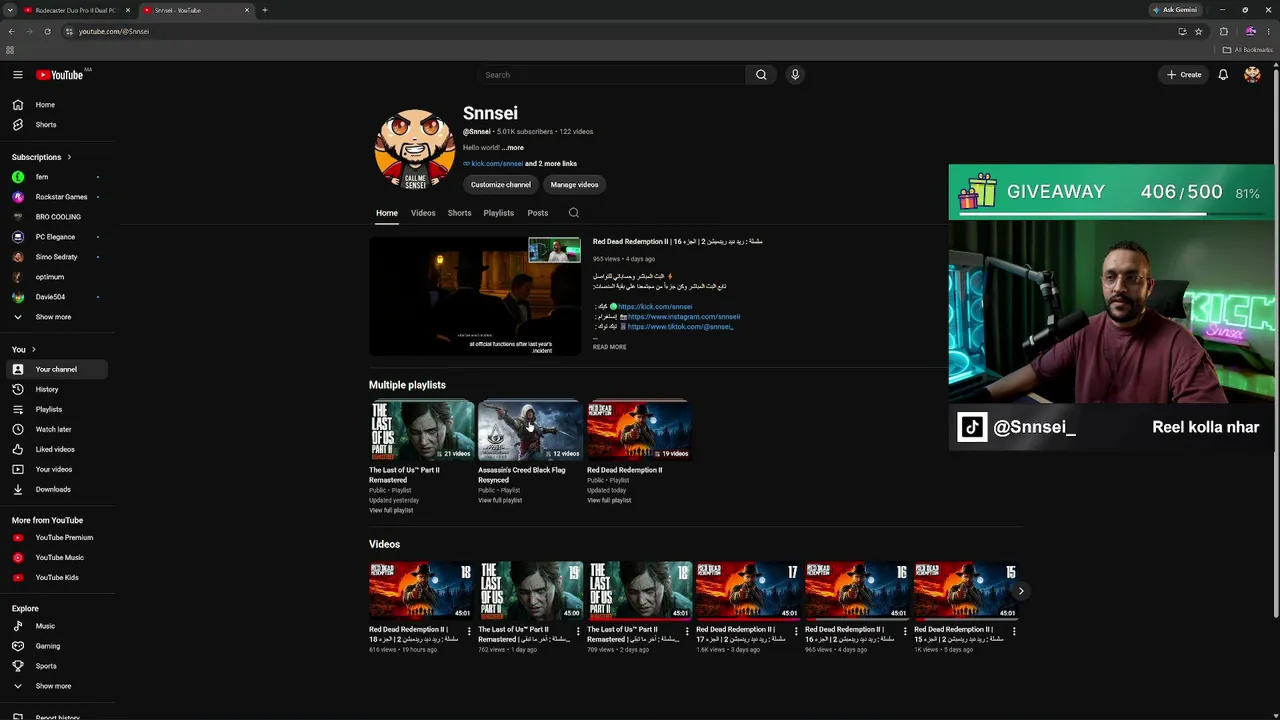Go back in the browser
1280x720 pixels.
point(11,31)
